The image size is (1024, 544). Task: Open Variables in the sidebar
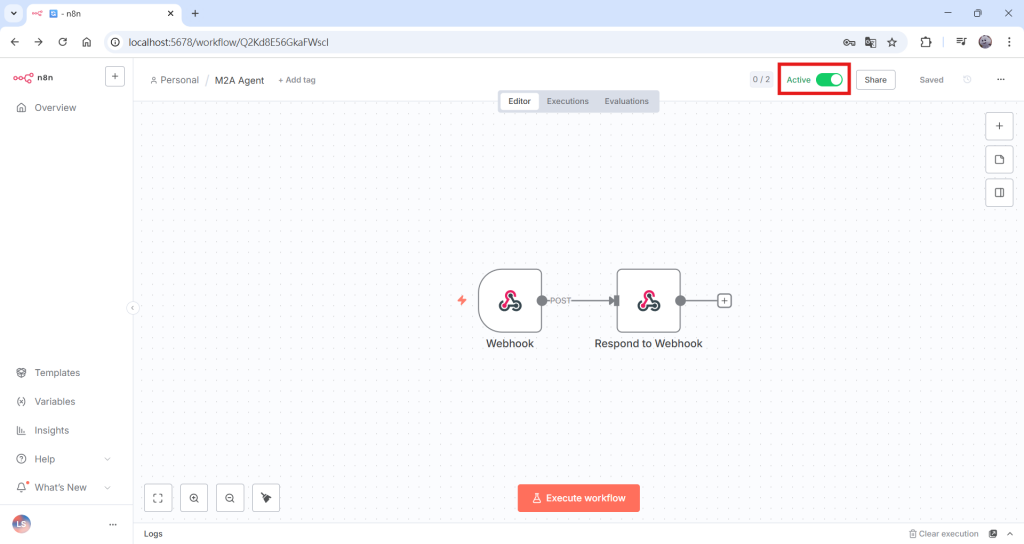(55, 402)
